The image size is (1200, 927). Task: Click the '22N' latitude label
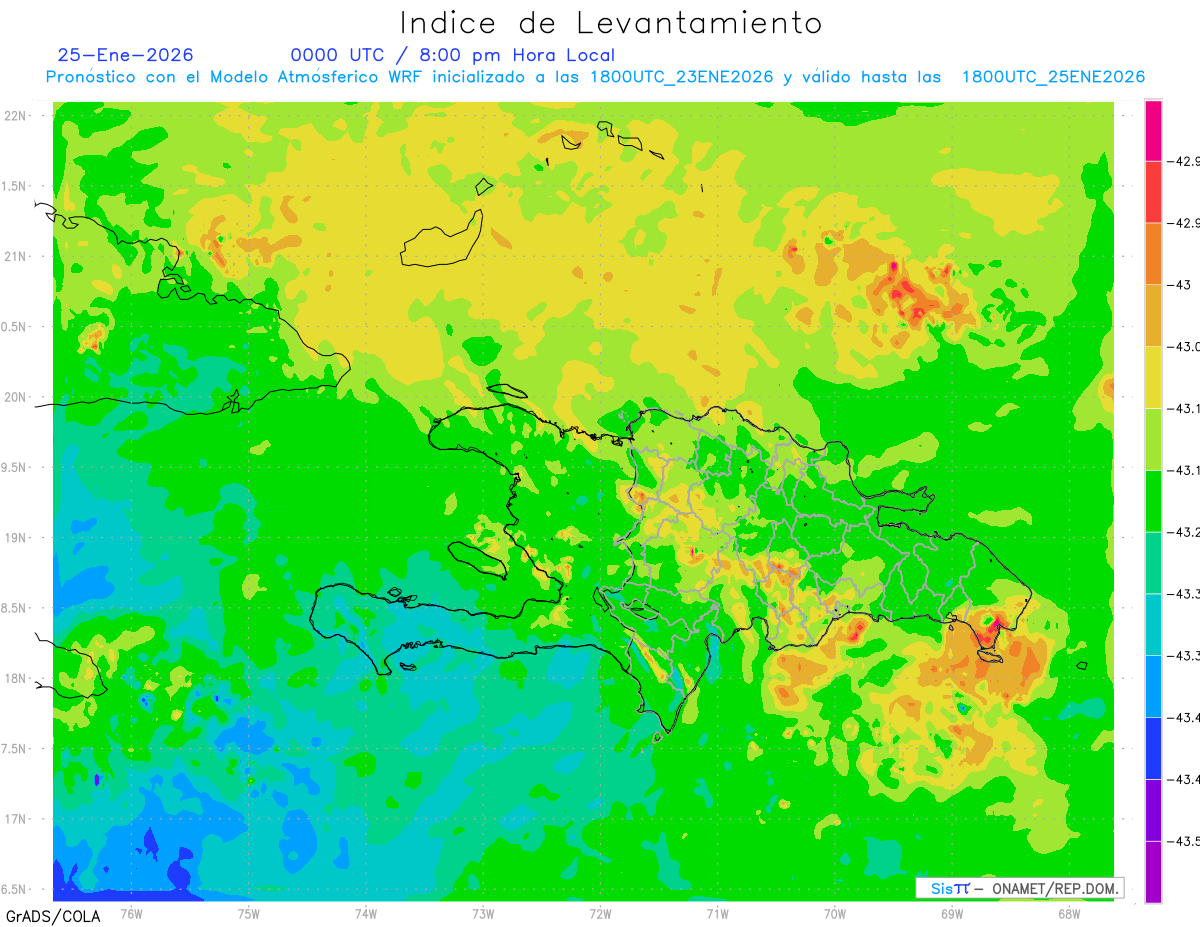tap(16, 116)
